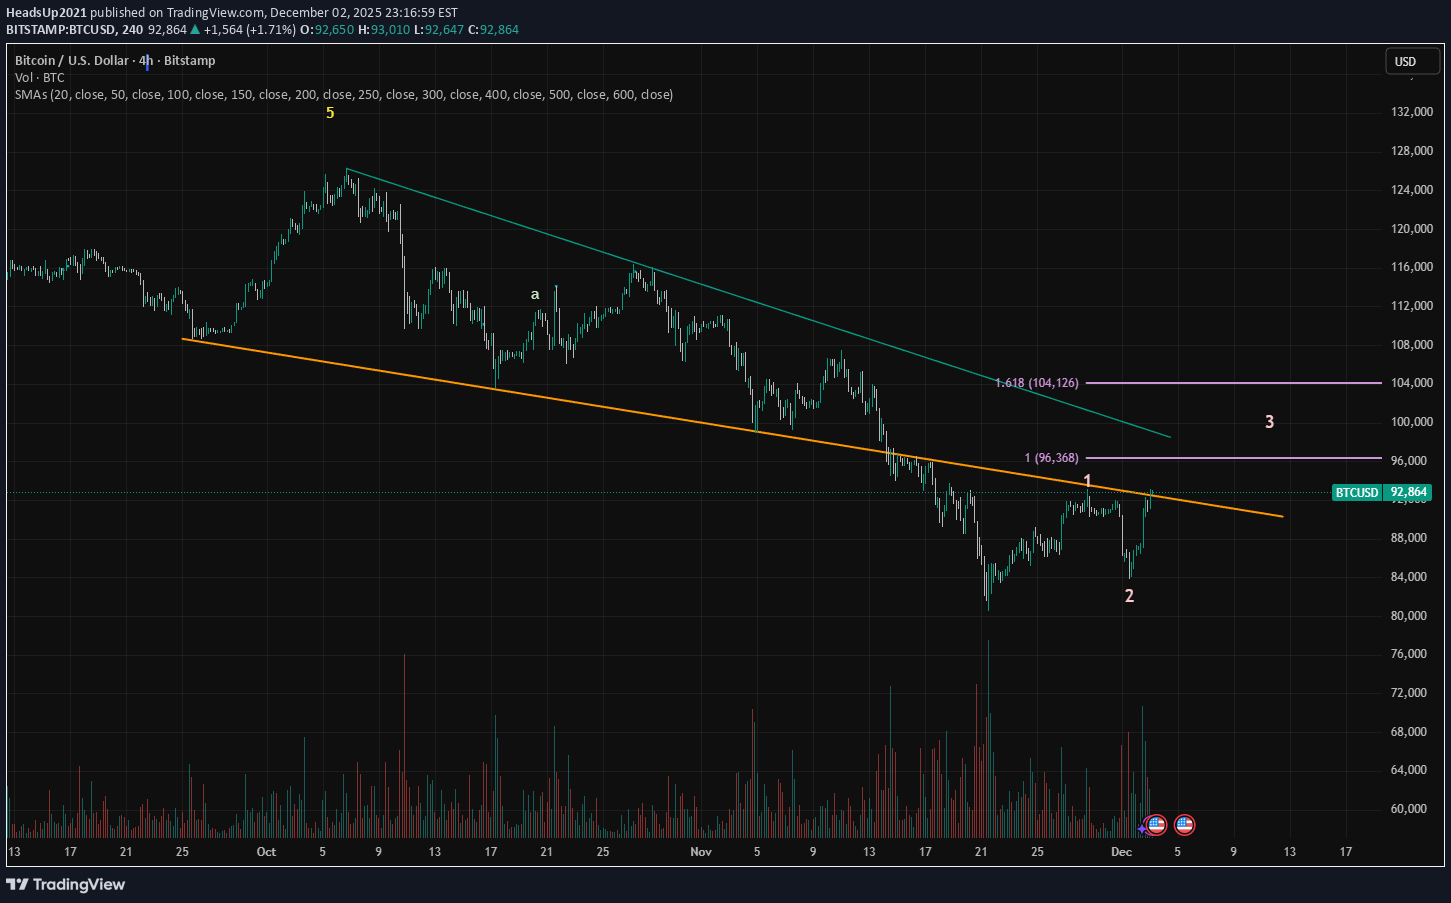The height and width of the screenshot is (903, 1451).
Task: Click the BTCUSD 92,864 price label
Action: [1381, 492]
